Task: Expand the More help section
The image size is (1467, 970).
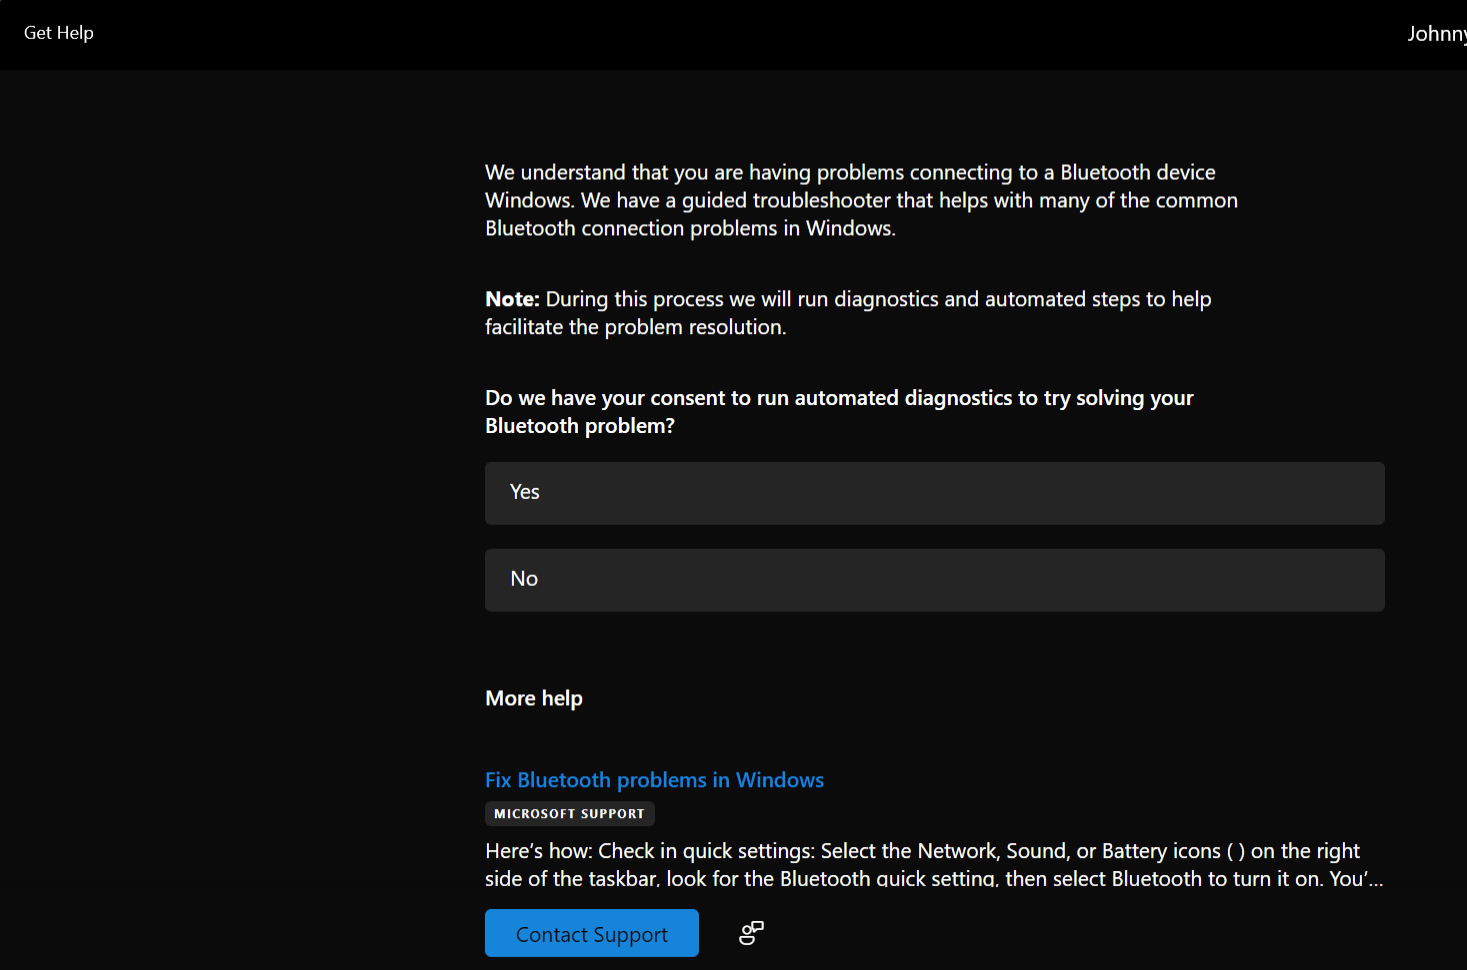Action: pos(534,698)
